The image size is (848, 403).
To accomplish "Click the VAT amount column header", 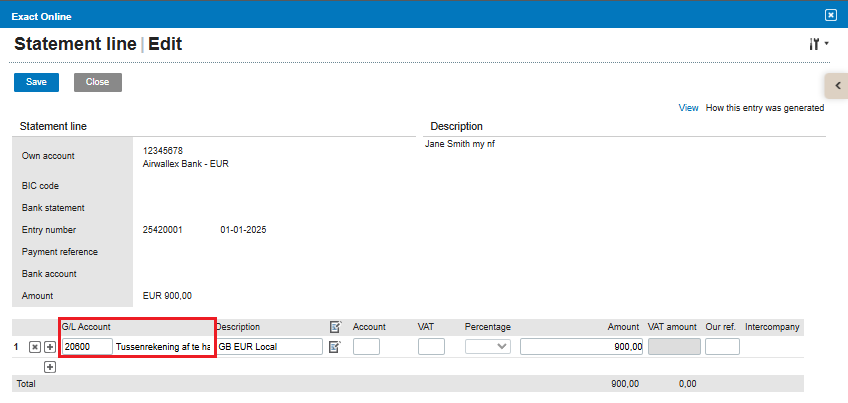I will click(x=674, y=327).
